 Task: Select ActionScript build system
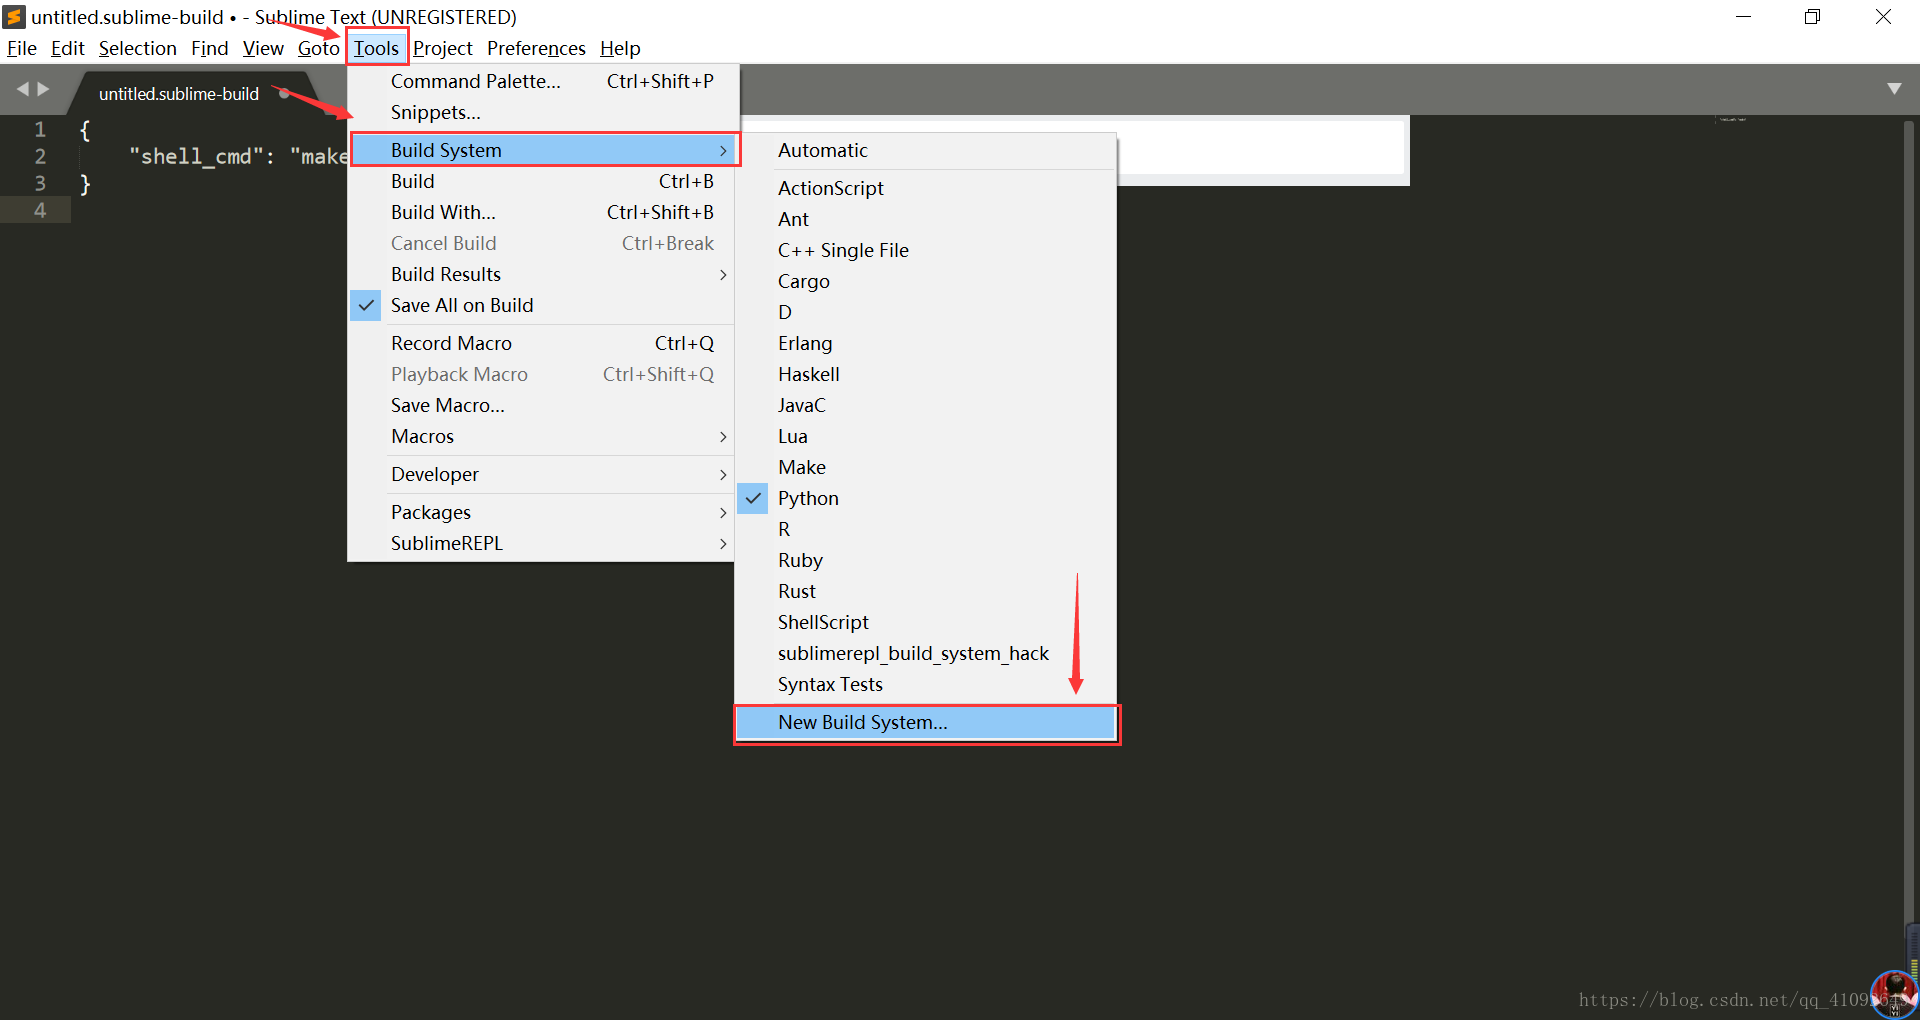pyautogui.click(x=926, y=188)
